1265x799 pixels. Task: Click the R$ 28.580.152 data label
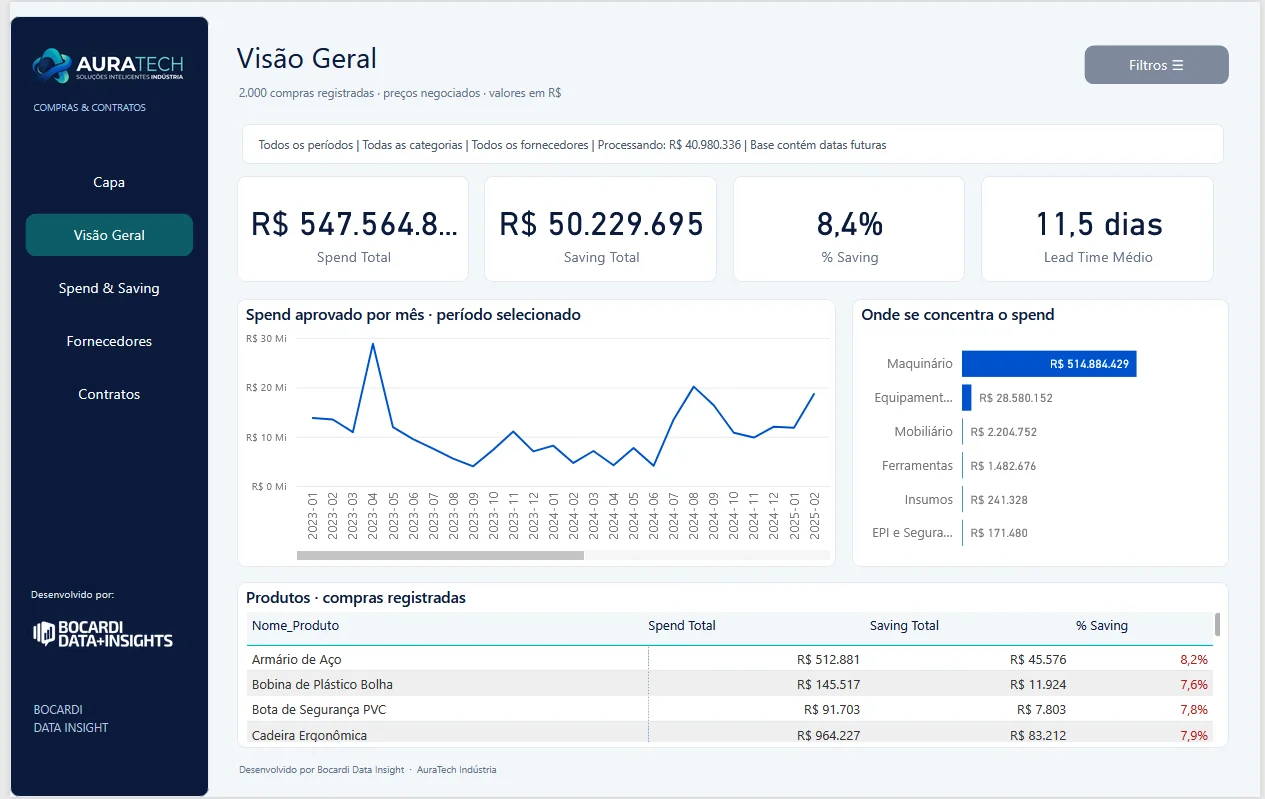pos(1016,398)
